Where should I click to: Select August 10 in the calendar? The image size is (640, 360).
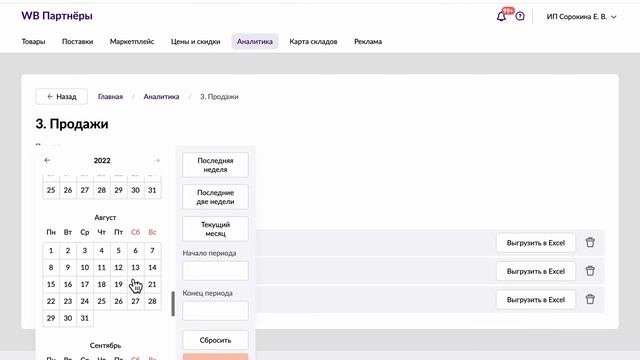85,268
